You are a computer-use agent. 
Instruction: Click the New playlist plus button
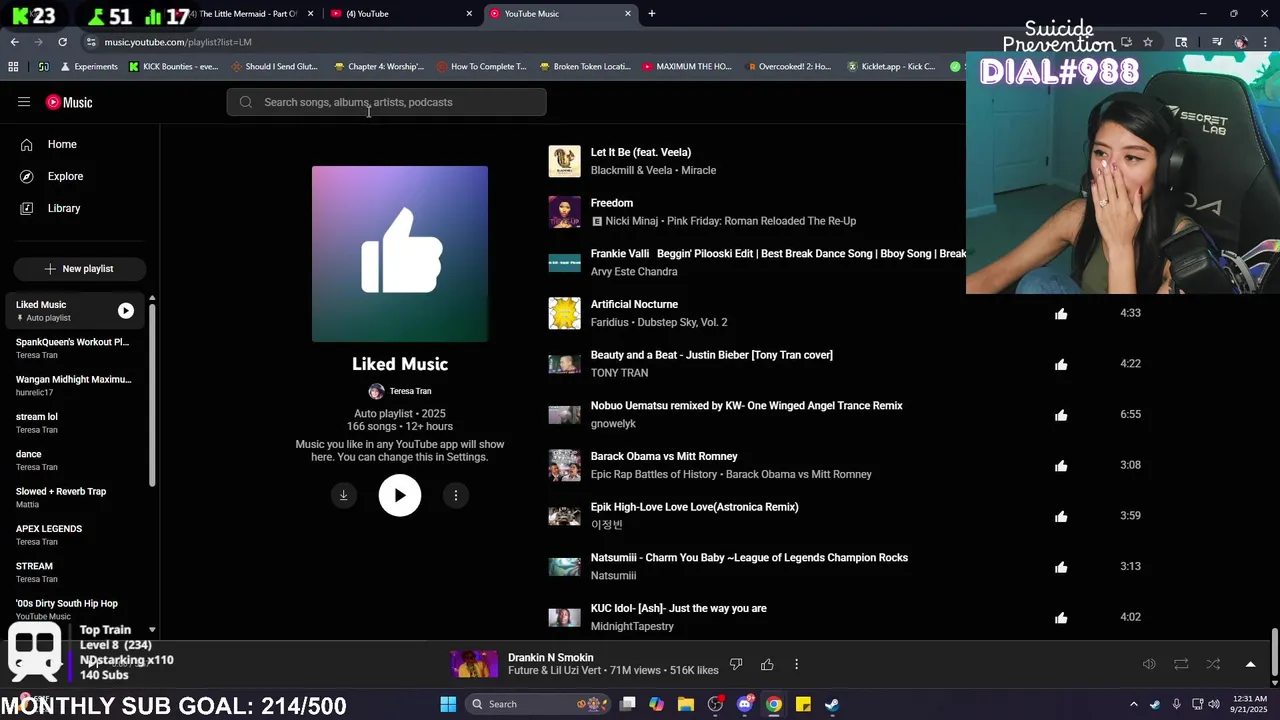click(x=80, y=269)
